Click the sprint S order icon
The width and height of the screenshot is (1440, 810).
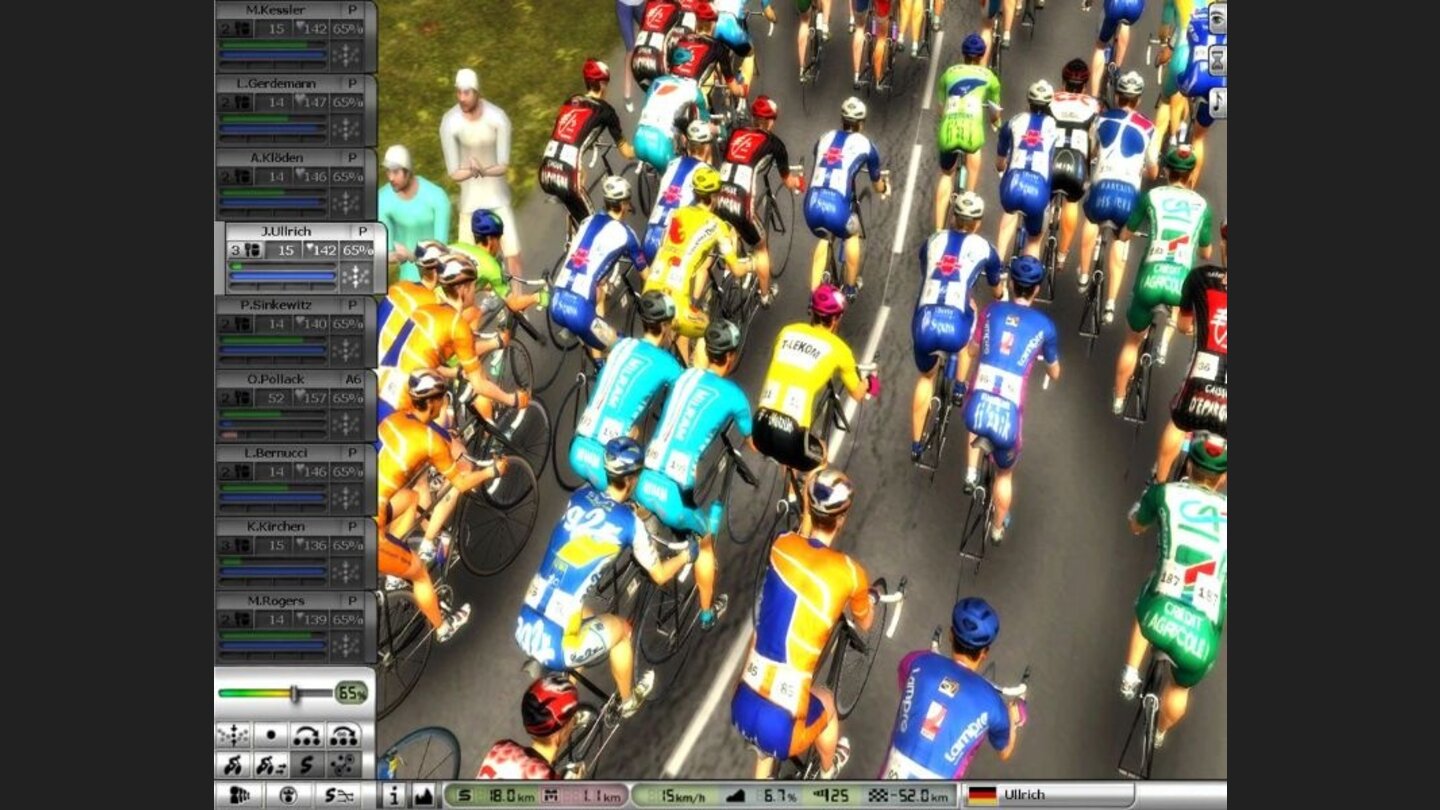[x=307, y=765]
